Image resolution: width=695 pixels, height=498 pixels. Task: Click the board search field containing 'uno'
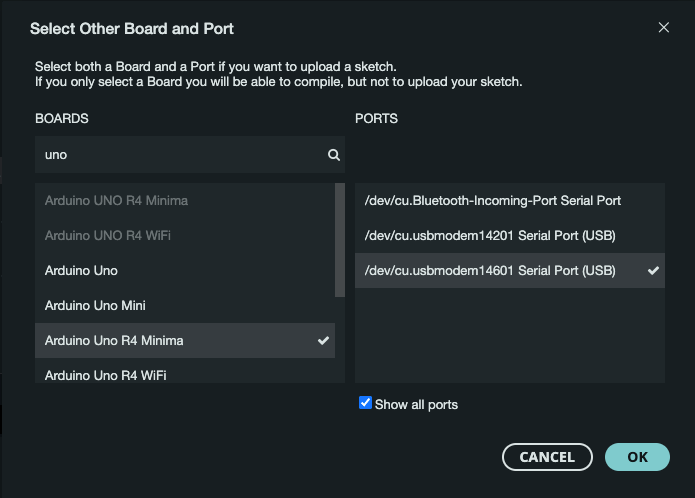(180, 156)
